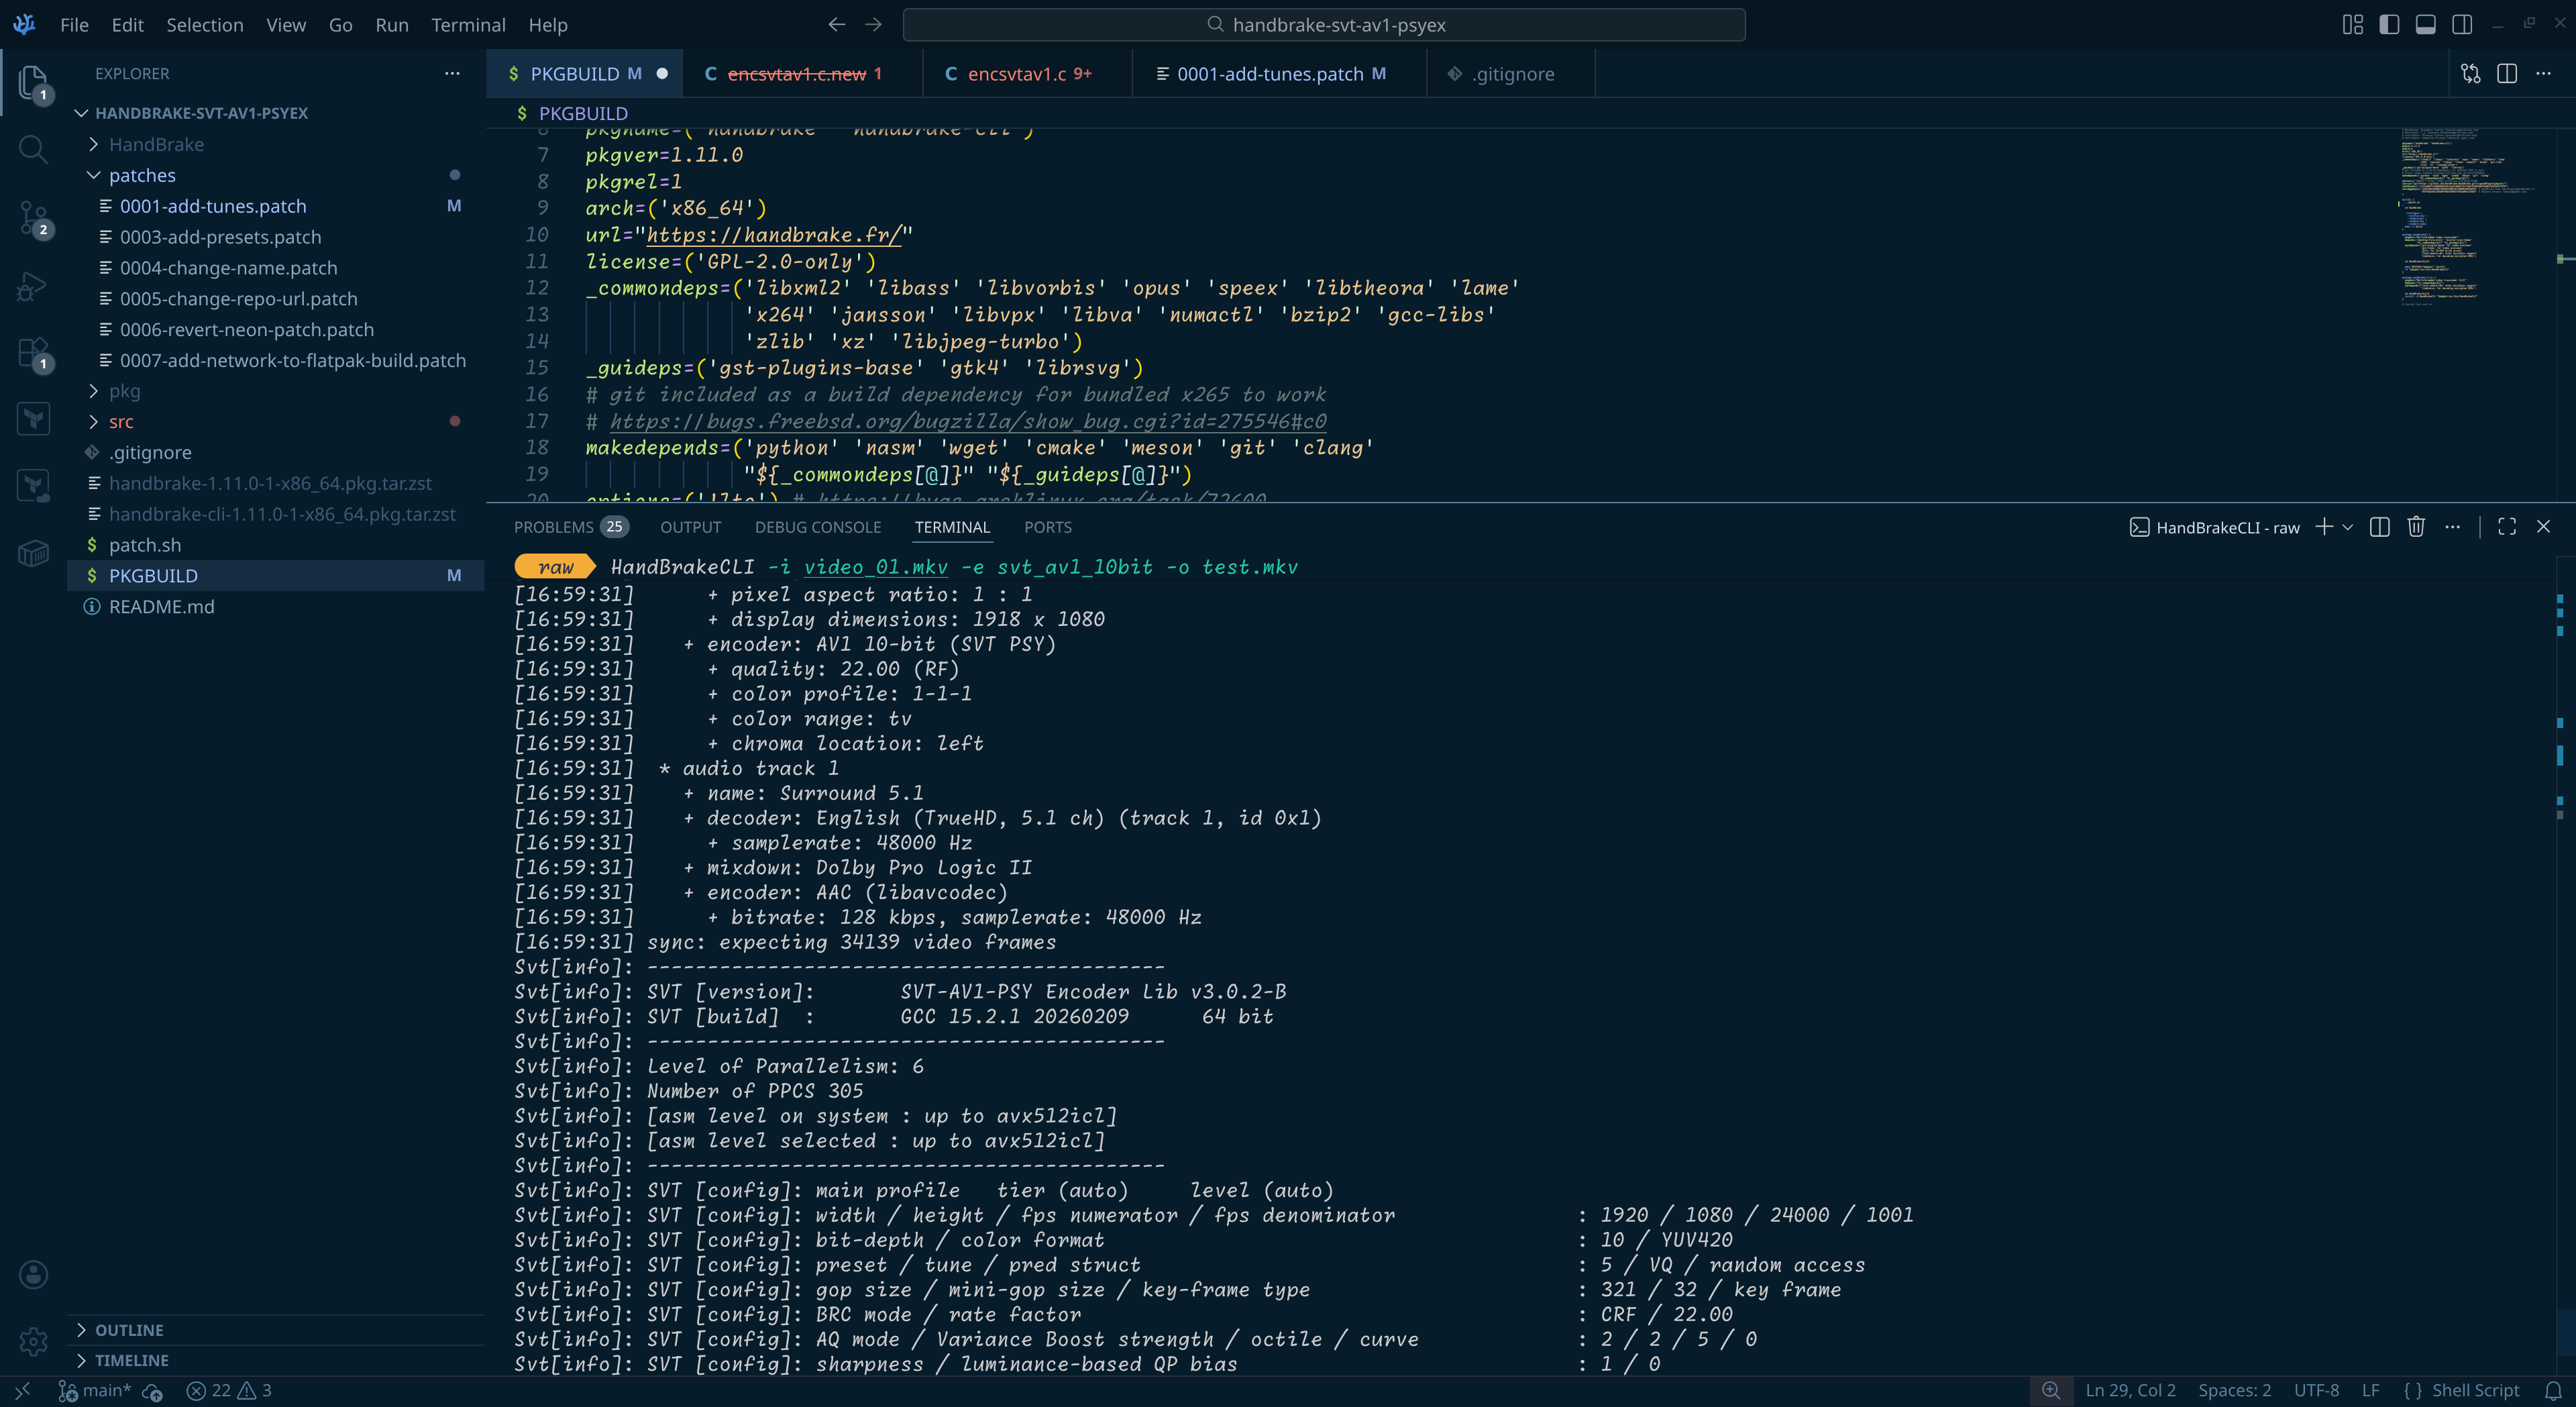This screenshot has height=1407, width=2576.
Task: Open the Extensions view
Action: [32, 353]
